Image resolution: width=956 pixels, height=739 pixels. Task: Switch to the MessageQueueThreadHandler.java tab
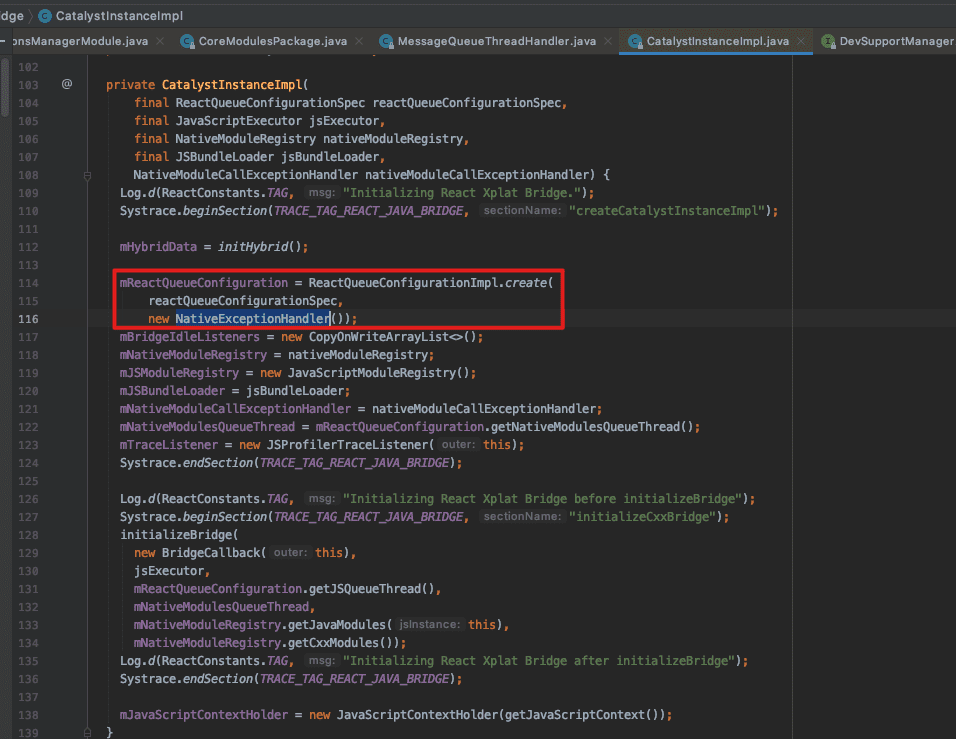coord(496,41)
